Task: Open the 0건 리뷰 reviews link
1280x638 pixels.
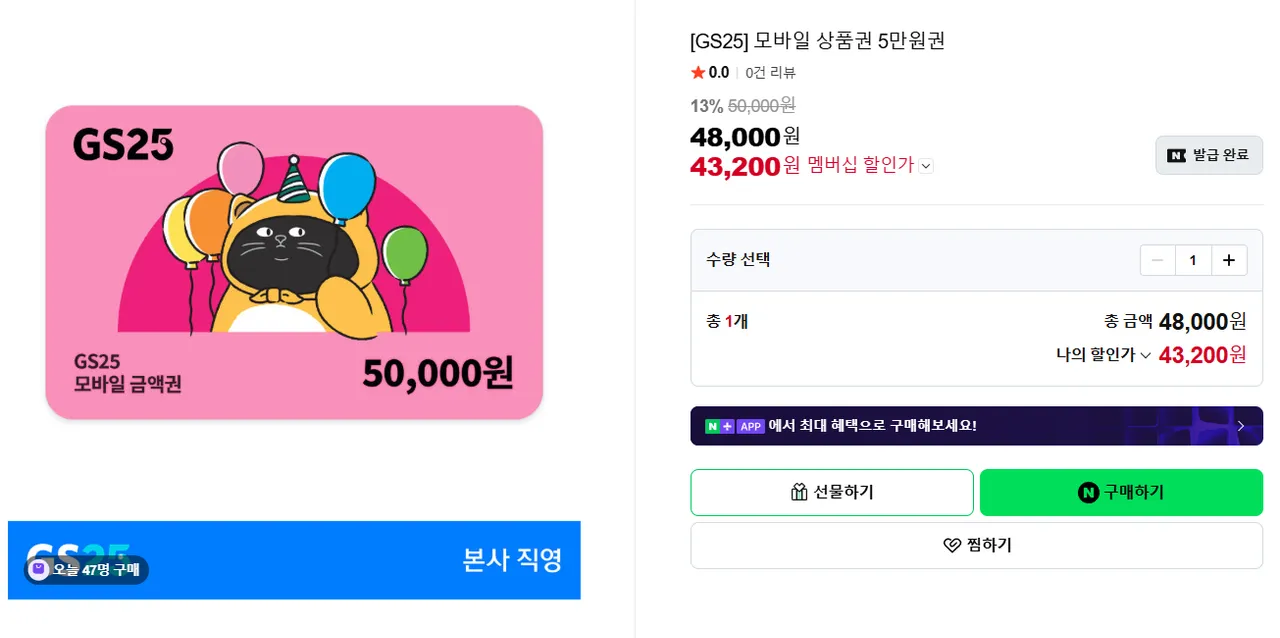Action: coord(770,72)
